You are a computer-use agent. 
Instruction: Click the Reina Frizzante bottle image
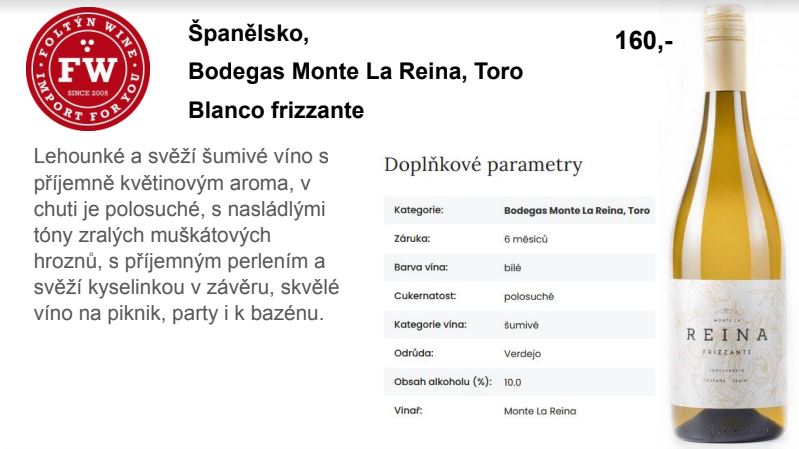point(730,223)
